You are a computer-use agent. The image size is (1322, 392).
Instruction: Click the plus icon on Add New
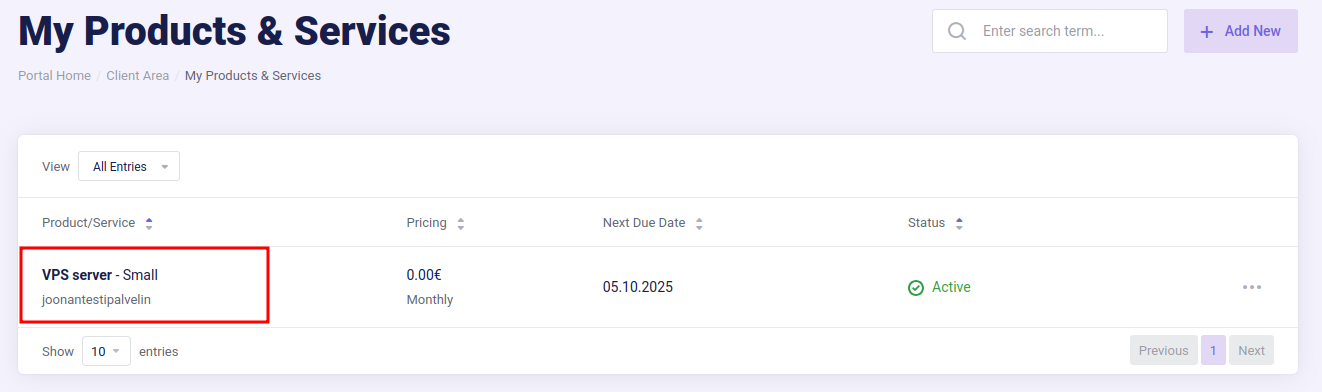click(x=1207, y=31)
